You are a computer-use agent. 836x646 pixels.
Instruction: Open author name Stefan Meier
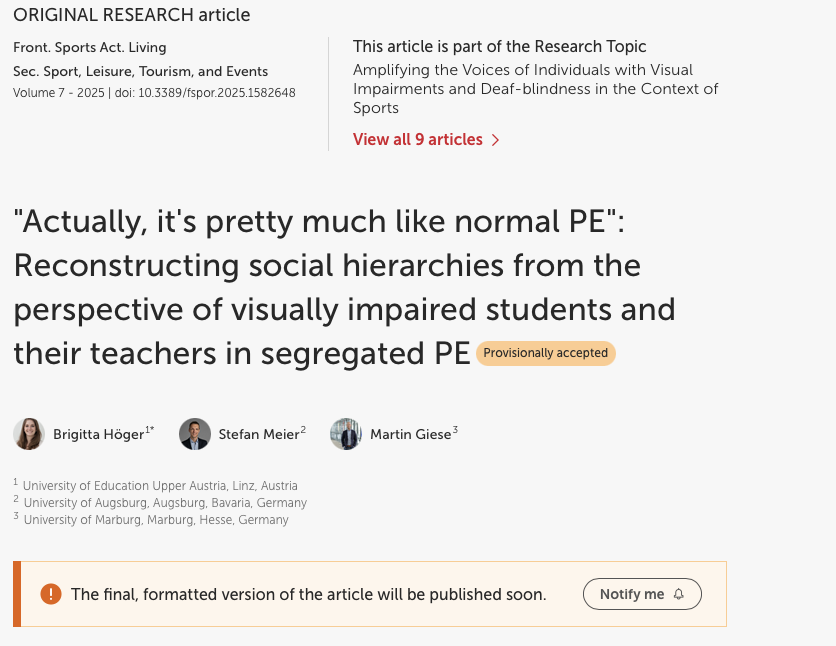point(258,434)
